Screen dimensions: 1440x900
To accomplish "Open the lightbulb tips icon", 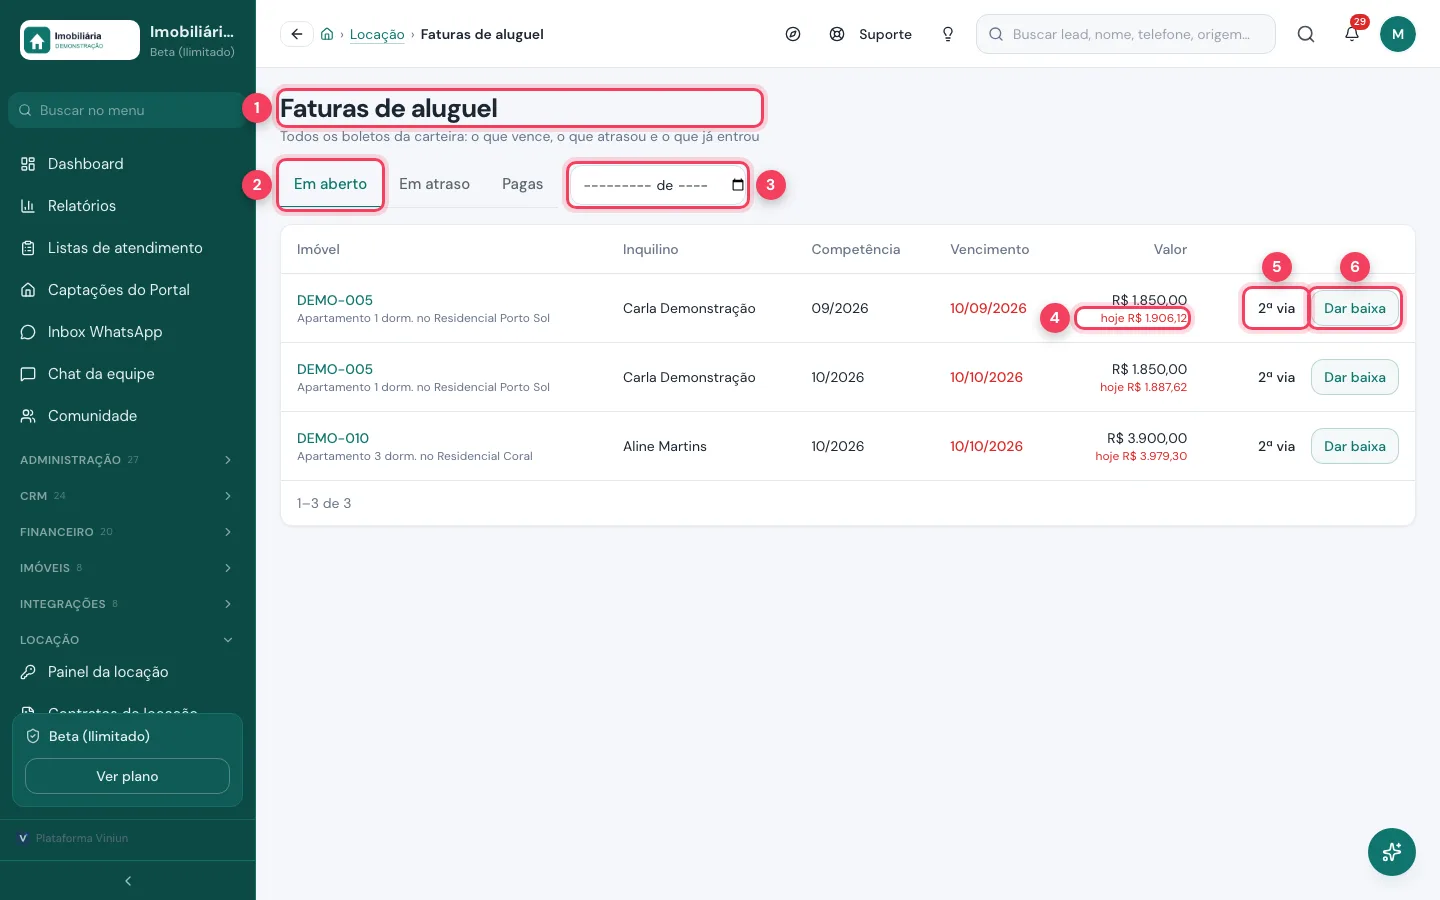I will point(948,34).
